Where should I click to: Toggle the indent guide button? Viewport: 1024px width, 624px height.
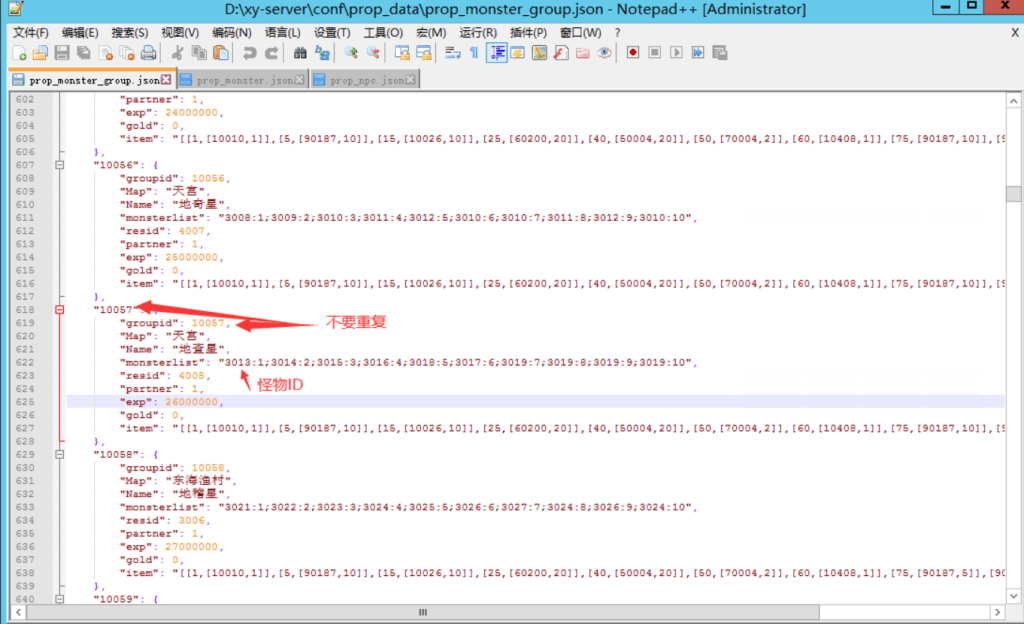496,53
